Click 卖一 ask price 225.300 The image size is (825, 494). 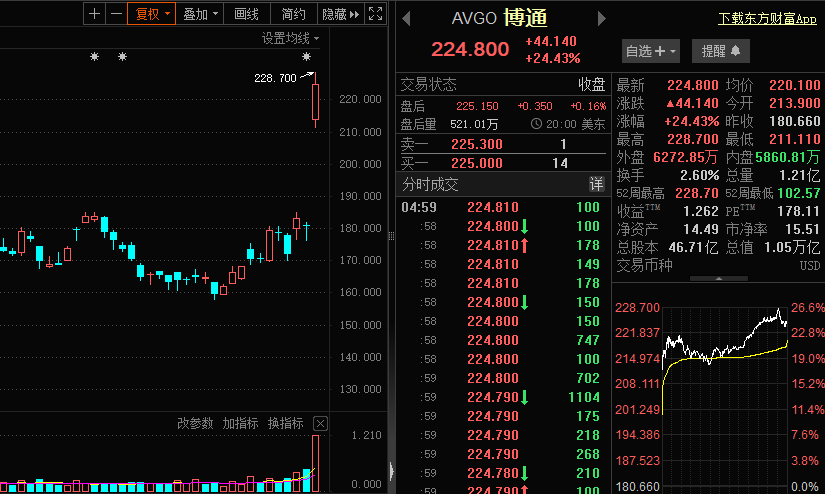tap(477, 144)
